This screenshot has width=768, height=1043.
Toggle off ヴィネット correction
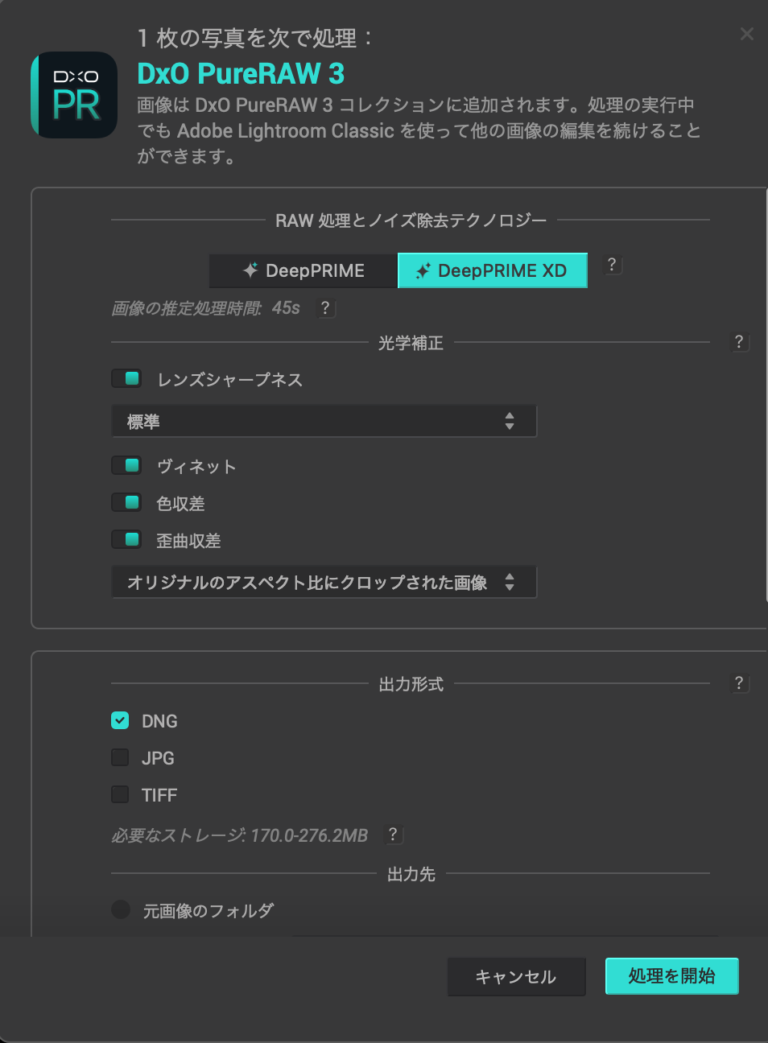coord(126,465)
